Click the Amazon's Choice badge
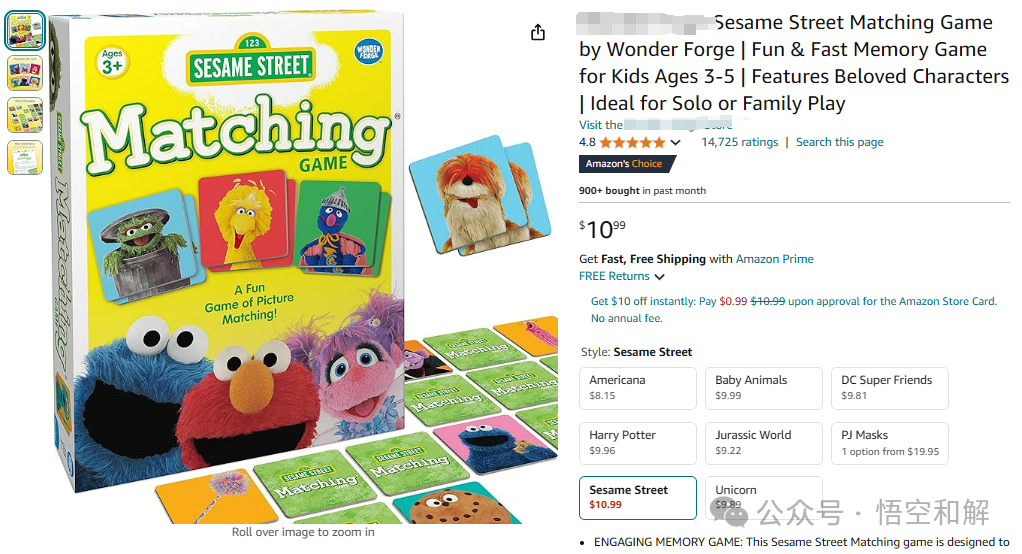 (x=626, y=164)
